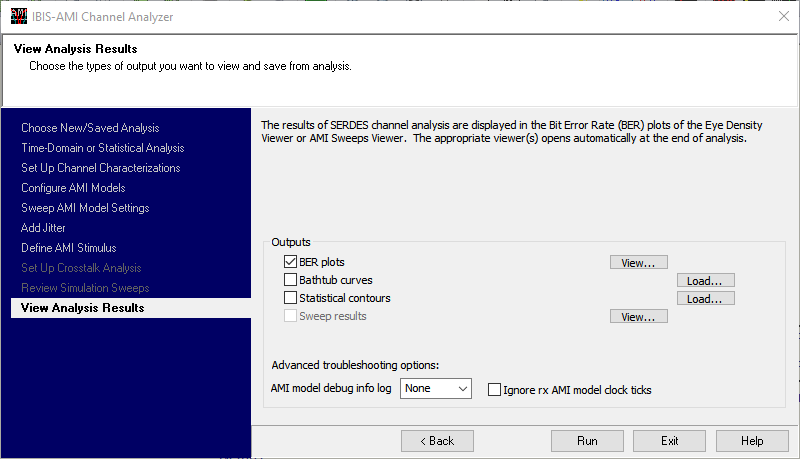Uncheck the BER plots checkbox

click(291, 262)
